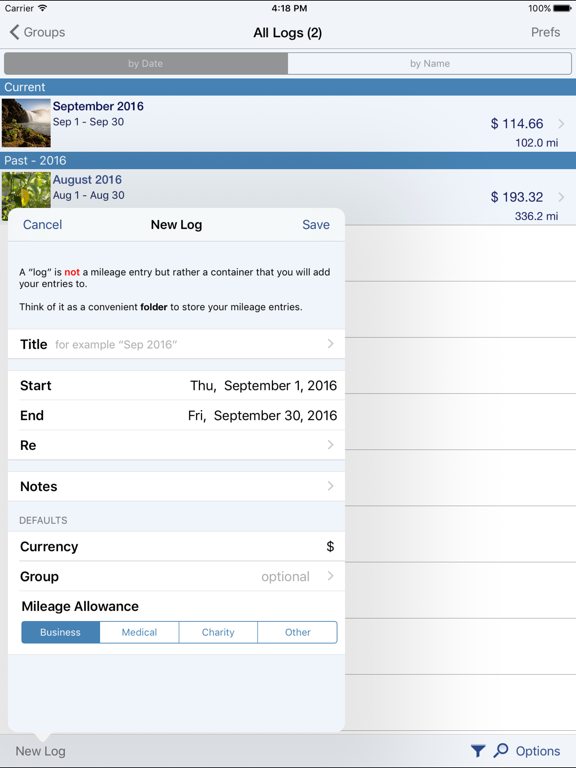
Task: Tap the Mileage Allowance label
Action: (x=80, y=606)
